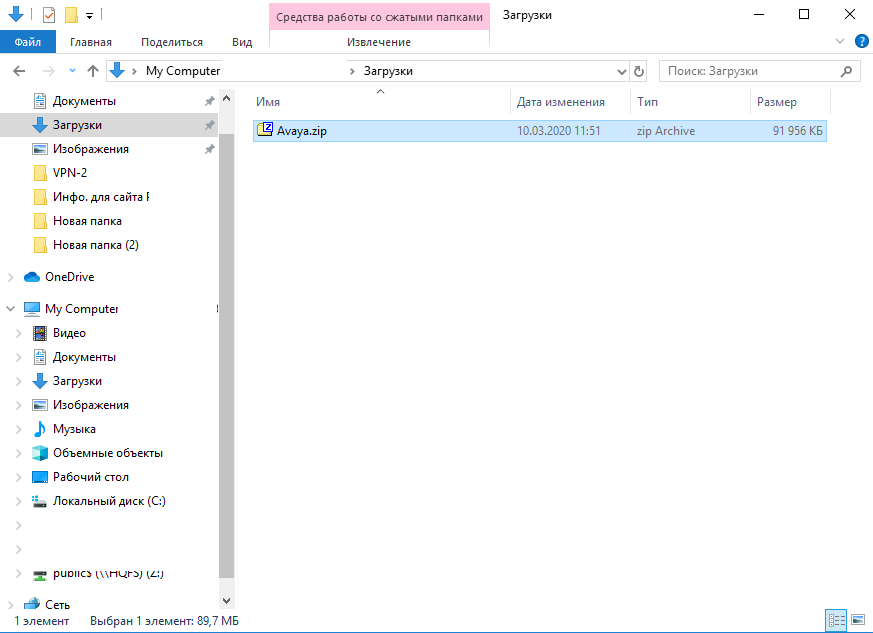Select the Avaya.zip file
This screenshot has height=633, width=873.
[x=540, y=131]
